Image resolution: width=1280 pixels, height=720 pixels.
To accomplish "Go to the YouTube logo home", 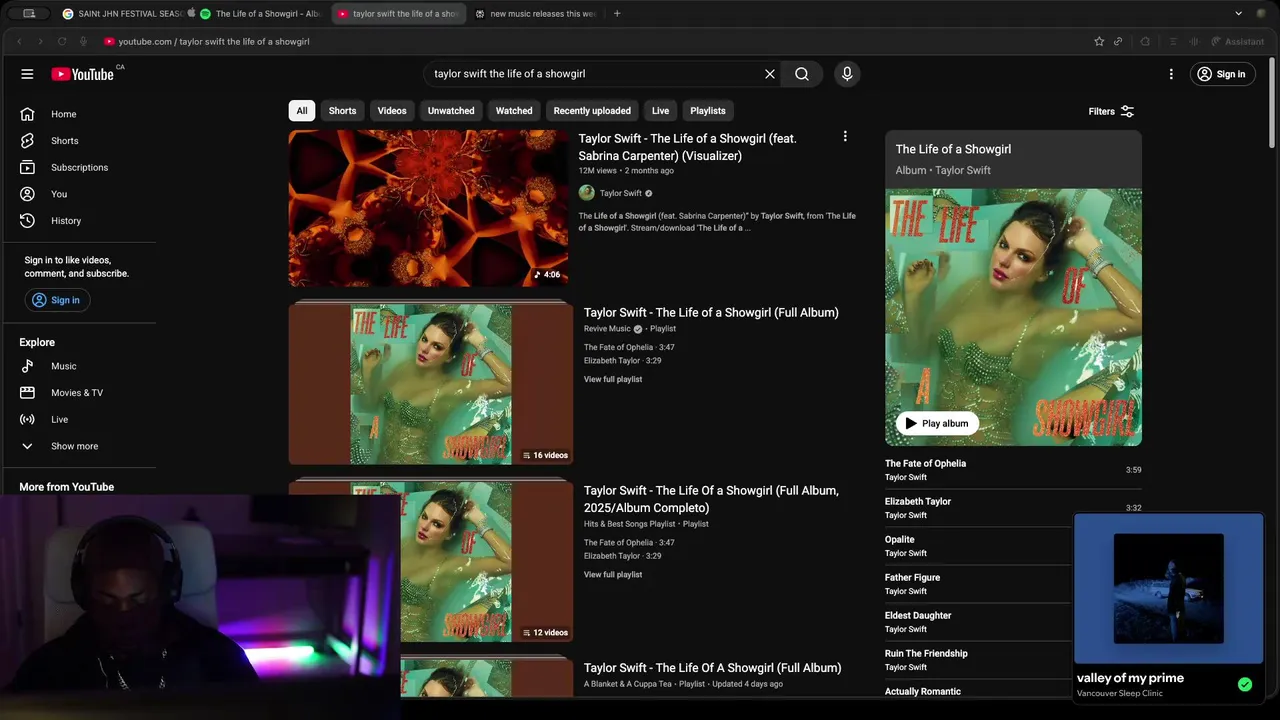I will pos(83,74).
